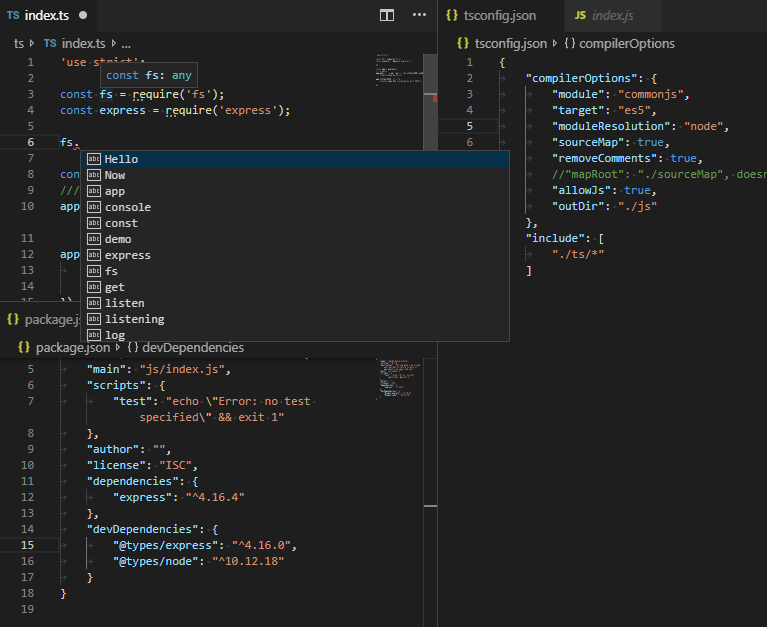The image size is (767, 627).
Task: Open the index.js tab
Action: (612, 15)
